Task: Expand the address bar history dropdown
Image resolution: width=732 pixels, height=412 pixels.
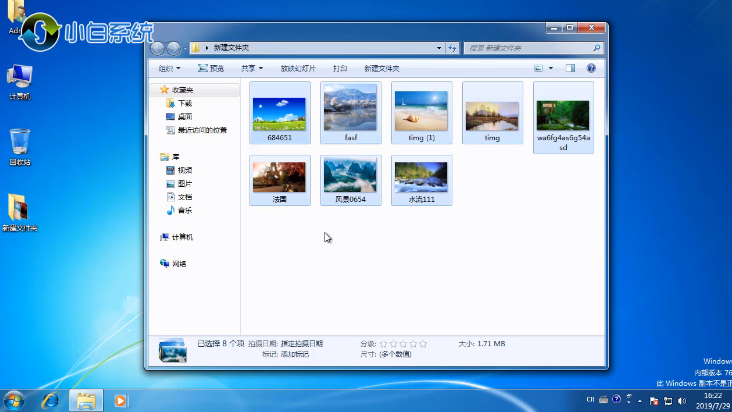Action: 439,48
